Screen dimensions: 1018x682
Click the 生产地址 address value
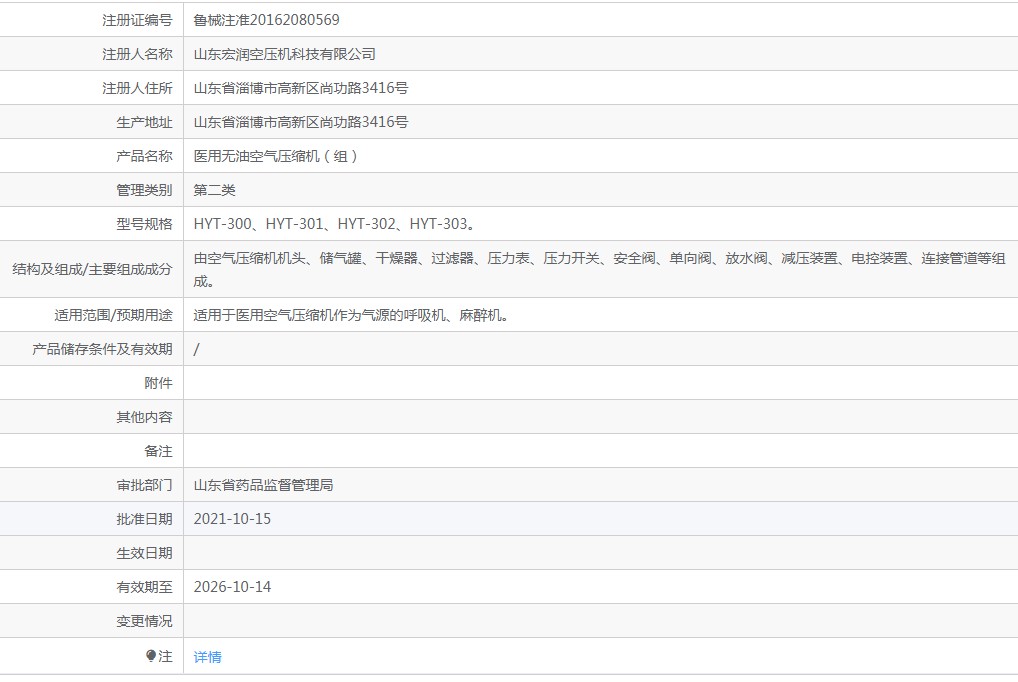(x=301, y=121)
